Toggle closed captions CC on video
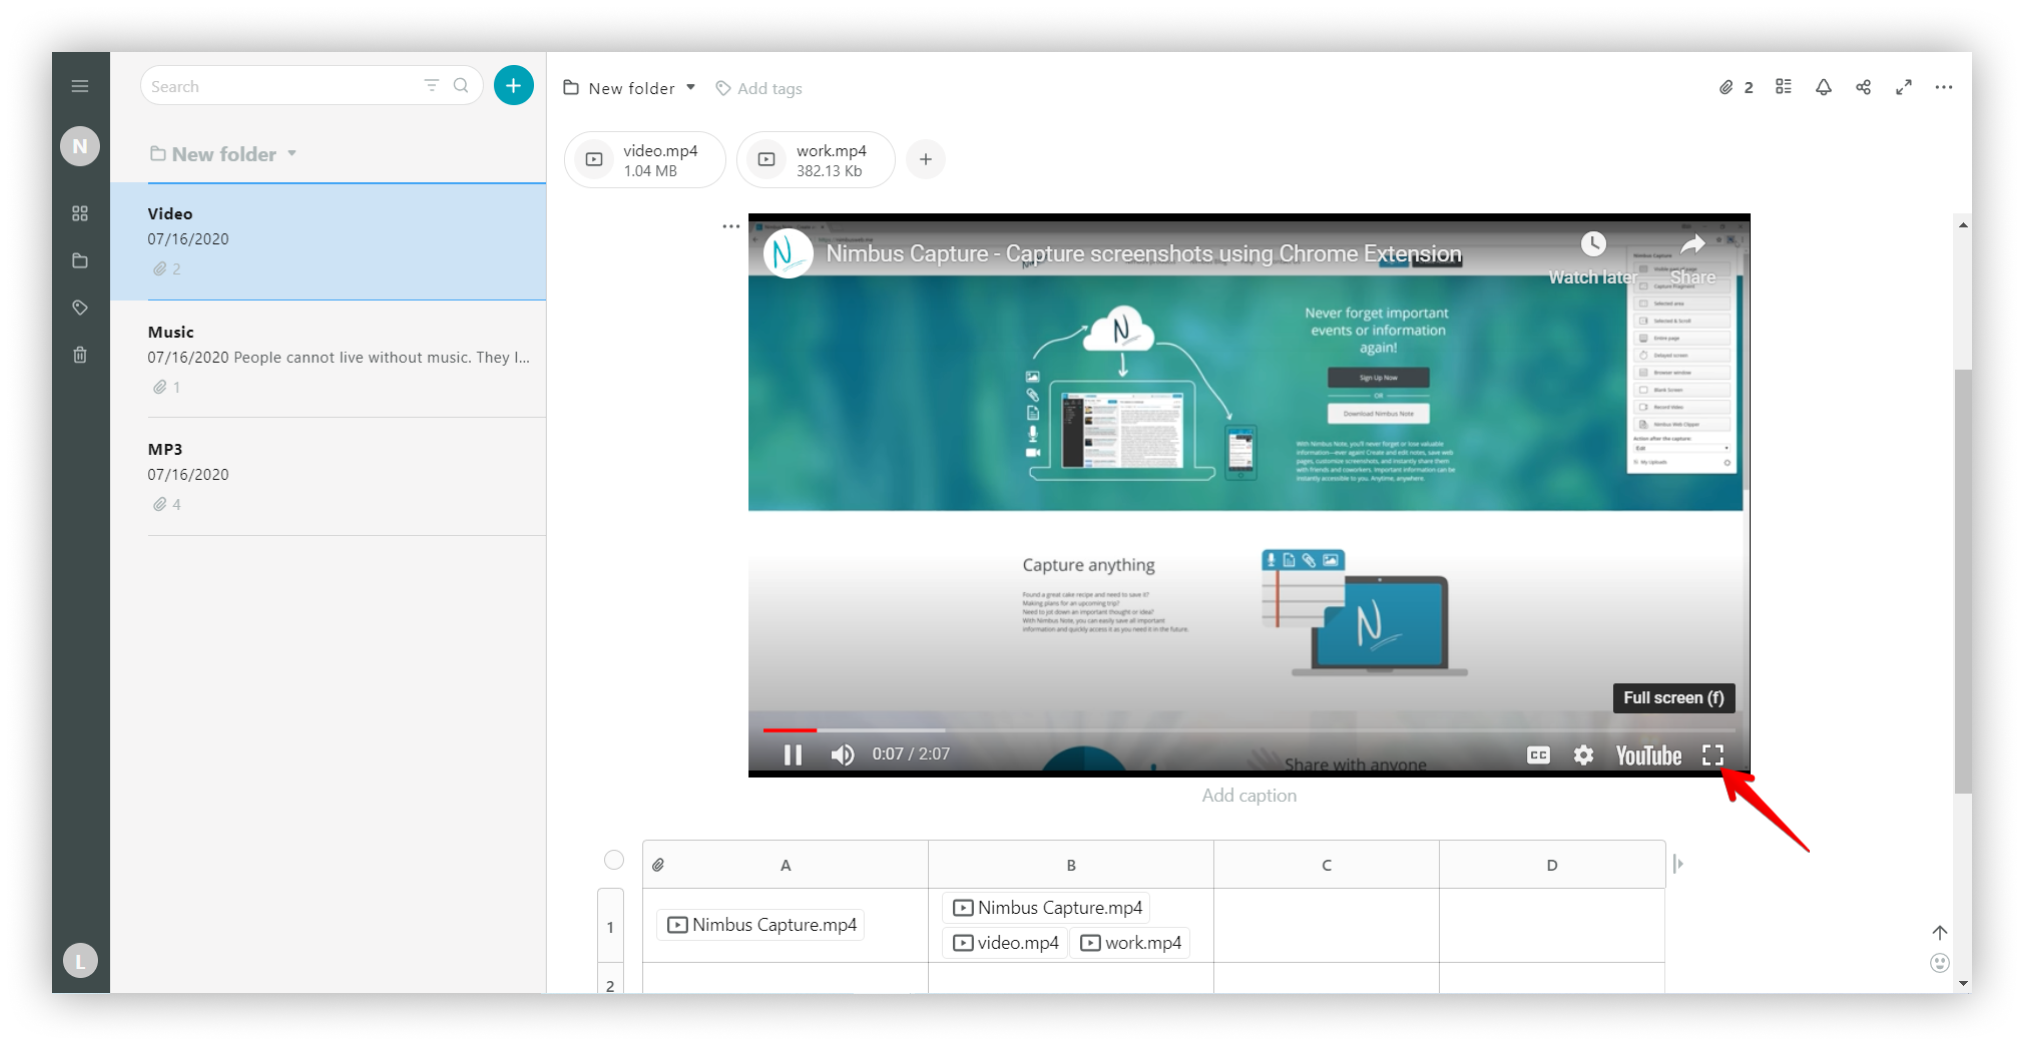The width and height of the screenshot is (2024, 1046). tap(1538, 755)
